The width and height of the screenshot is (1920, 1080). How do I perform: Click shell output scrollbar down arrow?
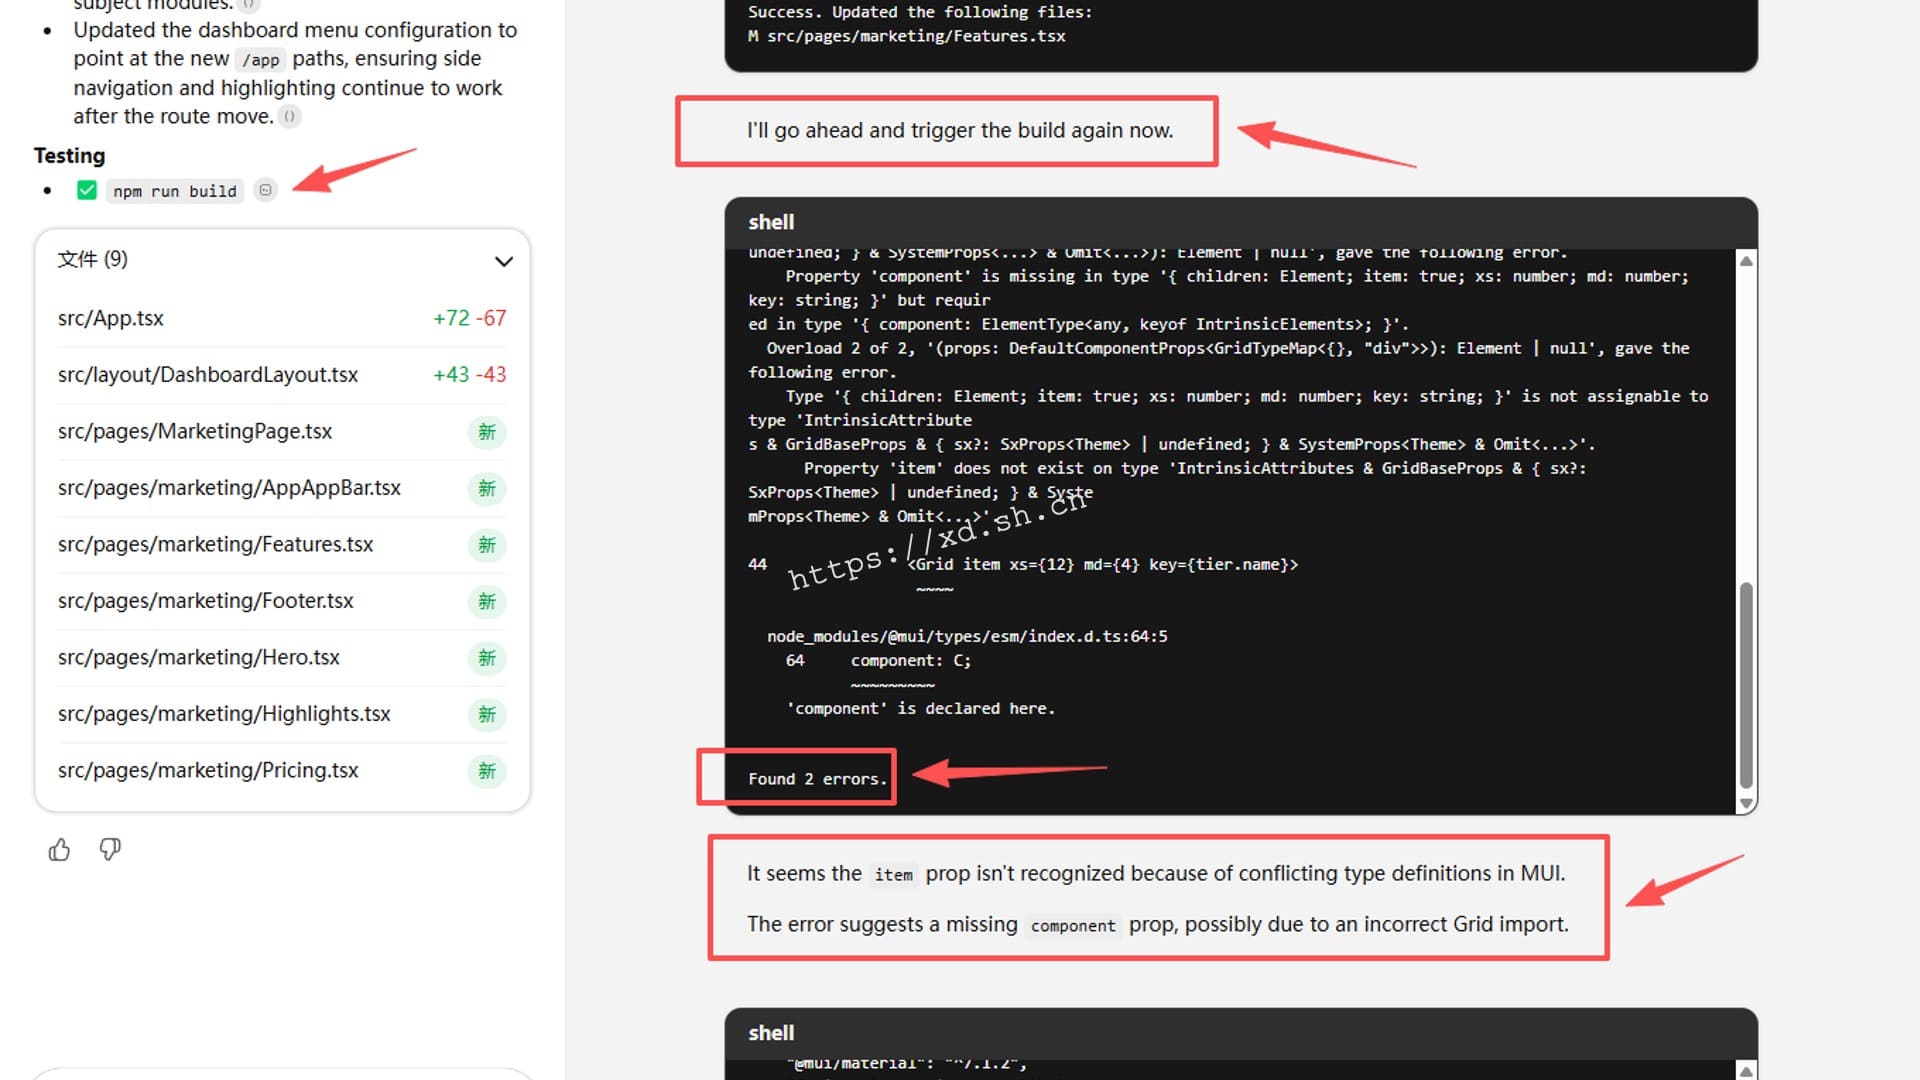[x=1746, y=803]
